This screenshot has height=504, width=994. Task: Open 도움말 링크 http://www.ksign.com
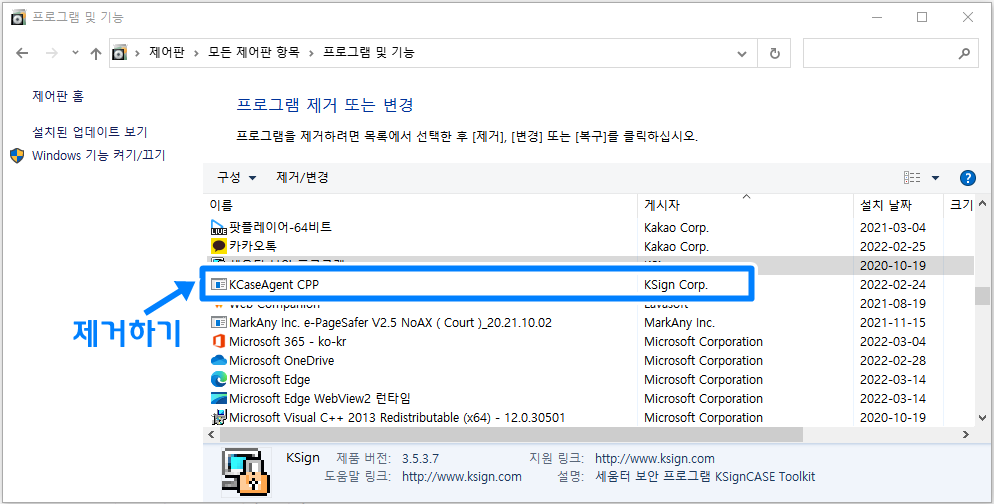(462, 476)
